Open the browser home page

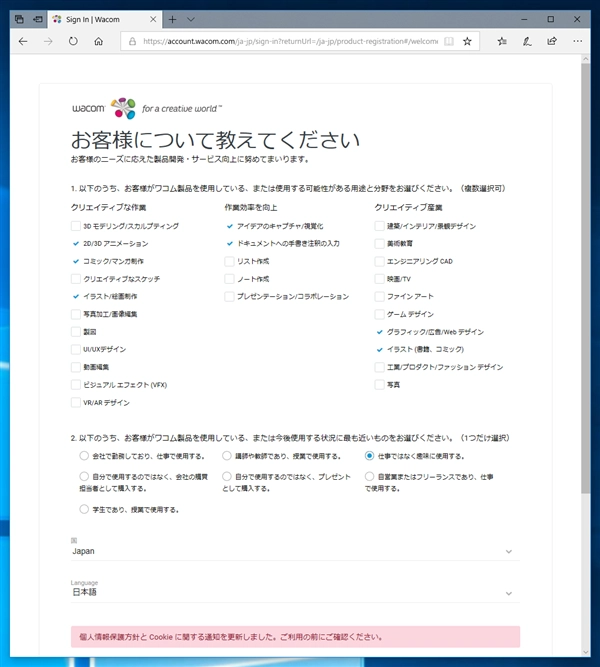pos(98,41)
